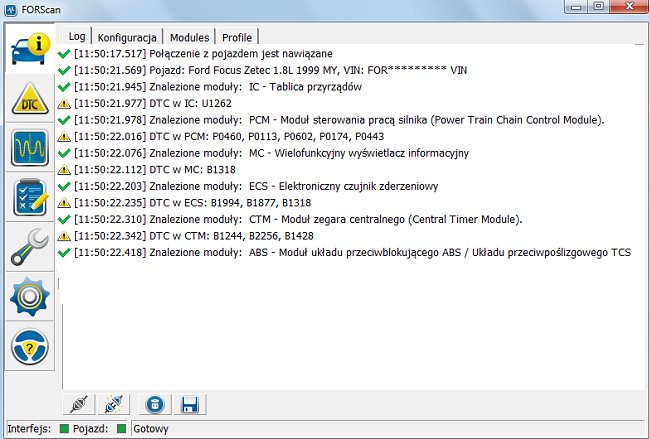This screenshot has height=439, width=650.
Task: Click the green Interfejs status indicator
Action: (x=64, y=429)
